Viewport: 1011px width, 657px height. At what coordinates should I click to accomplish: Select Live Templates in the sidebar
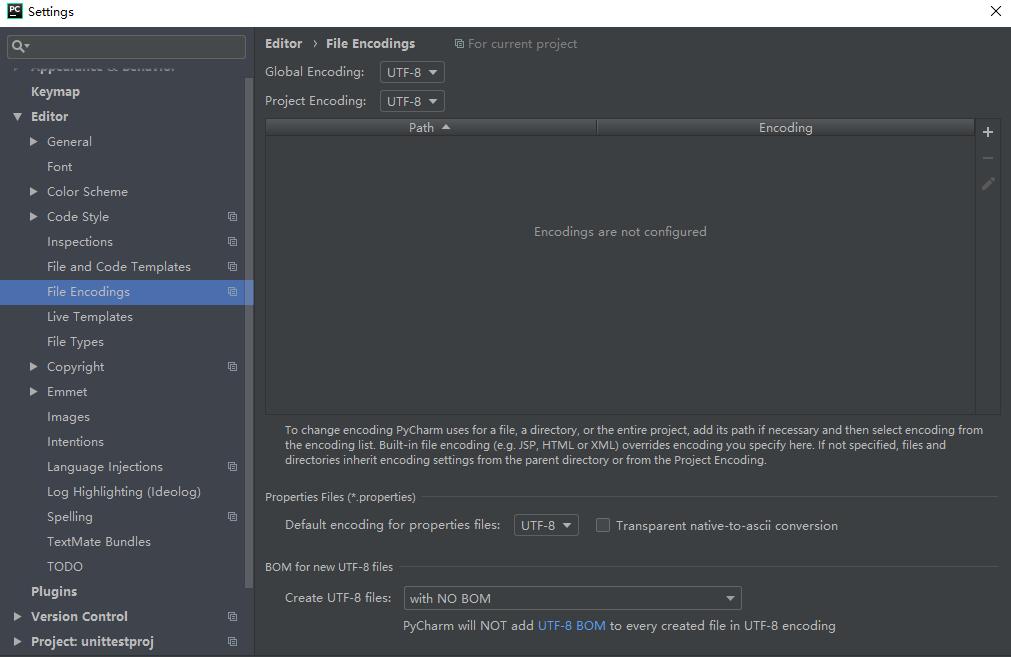[89, 317]
